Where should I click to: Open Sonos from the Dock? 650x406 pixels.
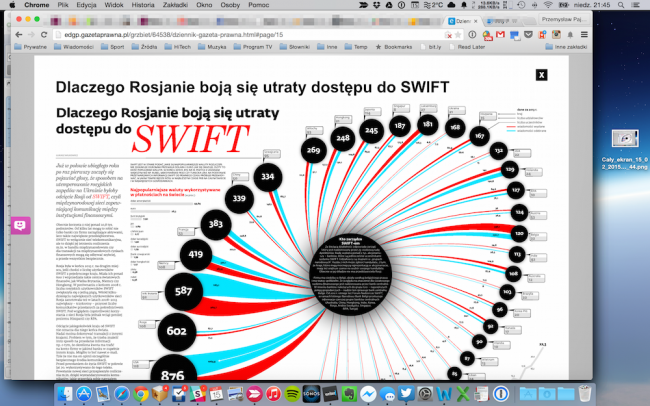click(311, 394)
